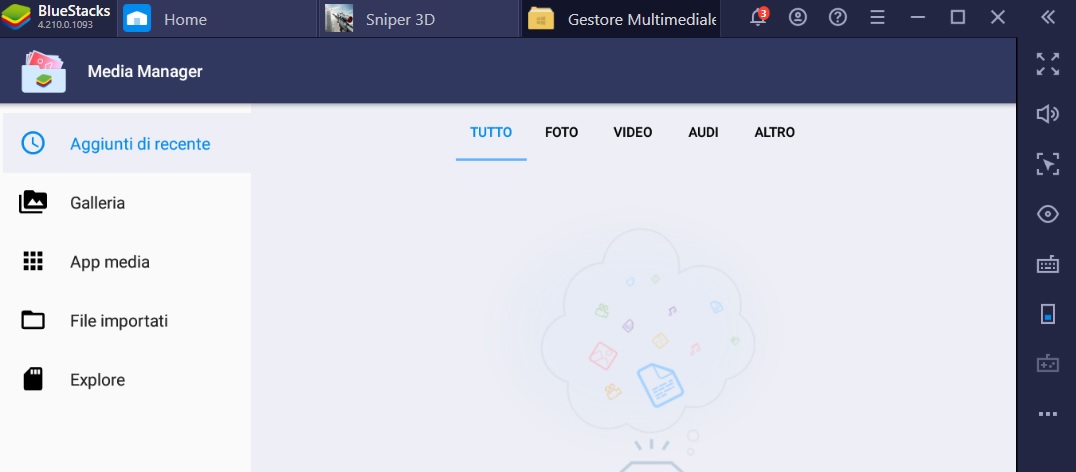Open Galleria in the left sidebar
This screenshot has height=472, width=1076.
97,203
